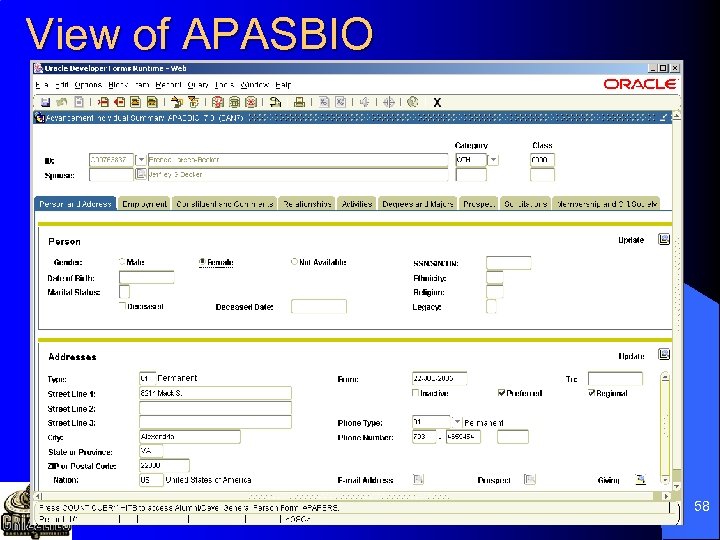720x540 pixels.
Task: Click the City input field
Action: click(x=190, y=437)
